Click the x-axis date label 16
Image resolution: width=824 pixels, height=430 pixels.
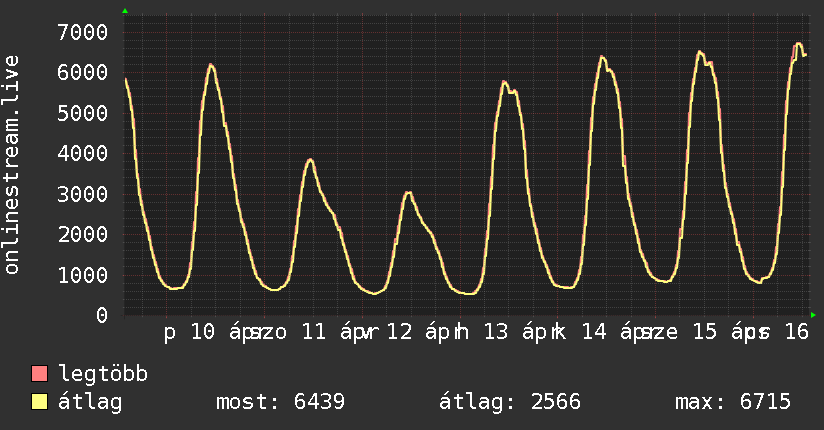797,332
